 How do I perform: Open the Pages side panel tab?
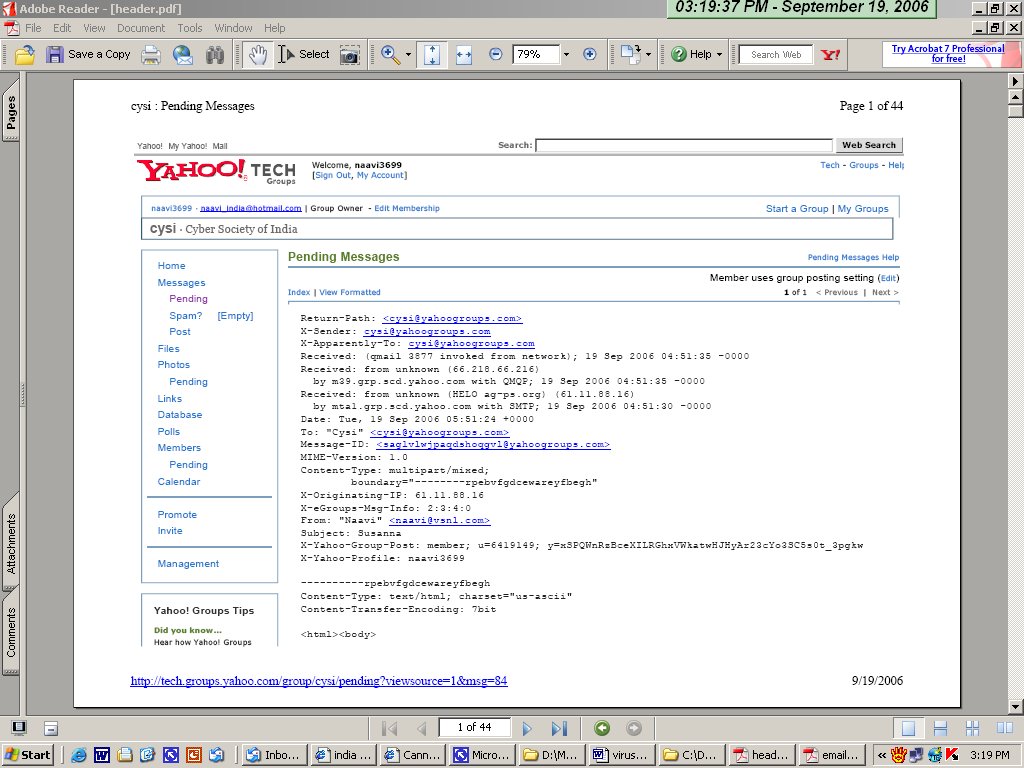[10, 111]
